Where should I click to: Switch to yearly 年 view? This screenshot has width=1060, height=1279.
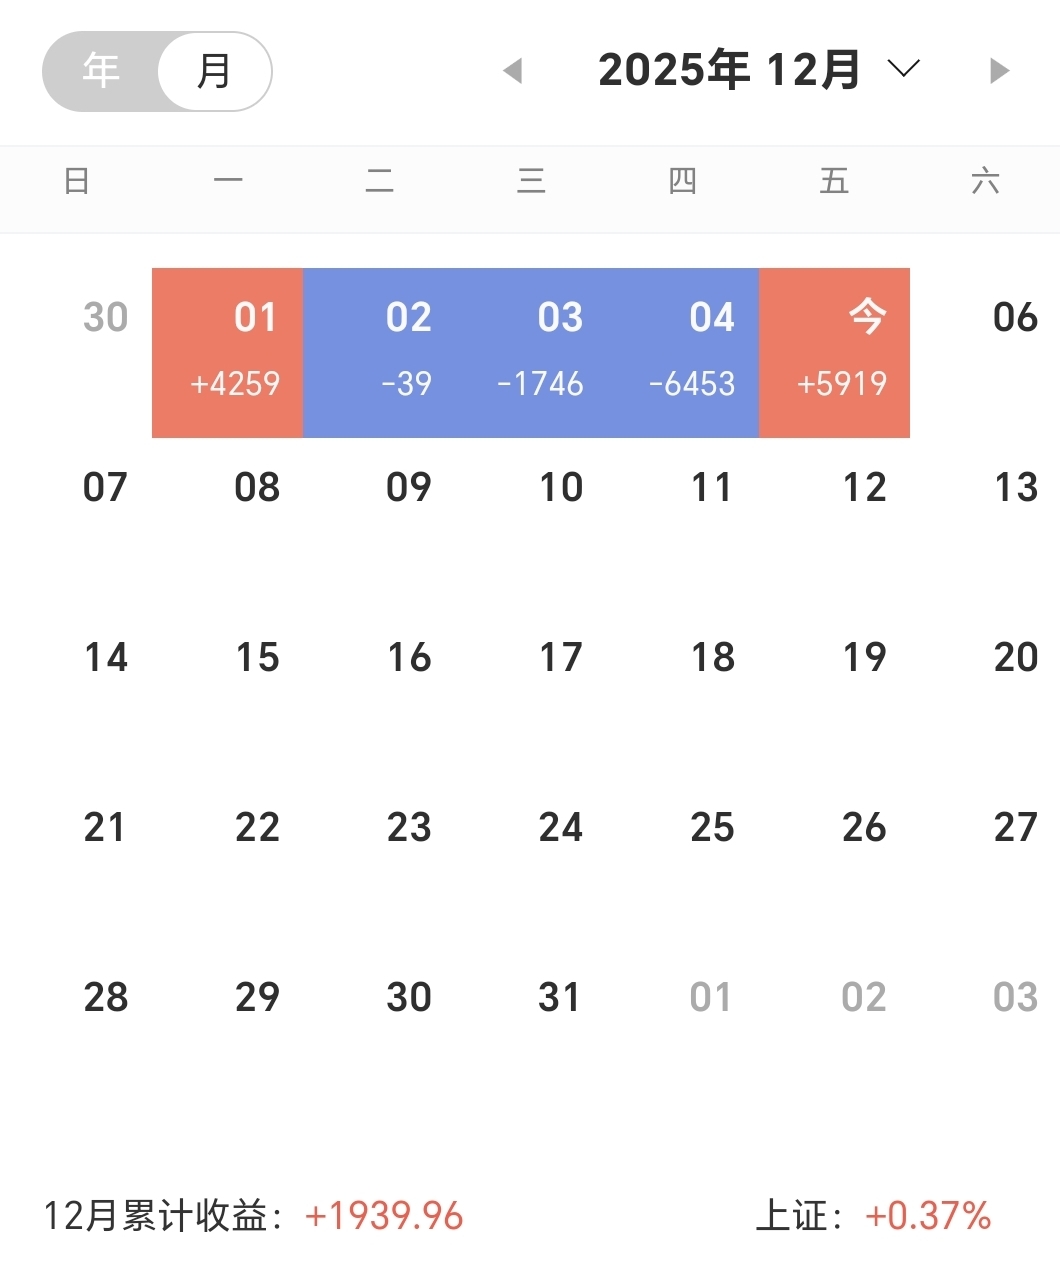[x=101, y=71]
